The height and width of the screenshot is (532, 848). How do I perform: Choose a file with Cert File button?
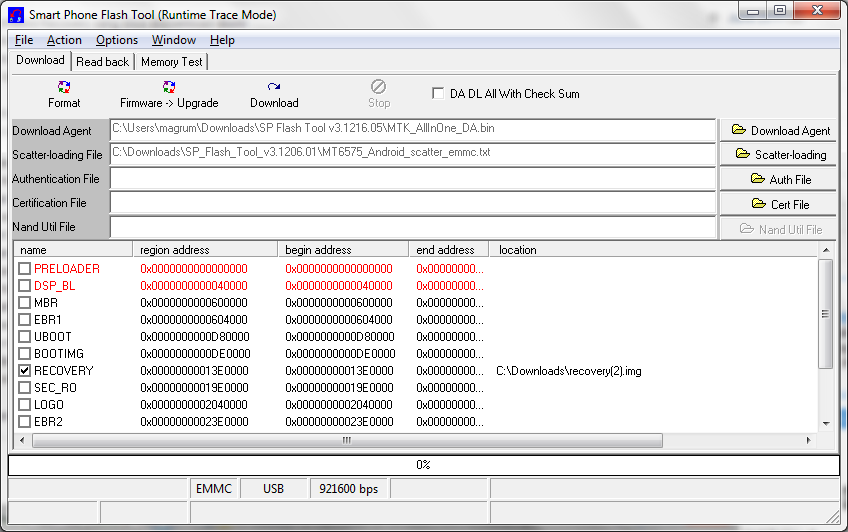tap(781, 204)
